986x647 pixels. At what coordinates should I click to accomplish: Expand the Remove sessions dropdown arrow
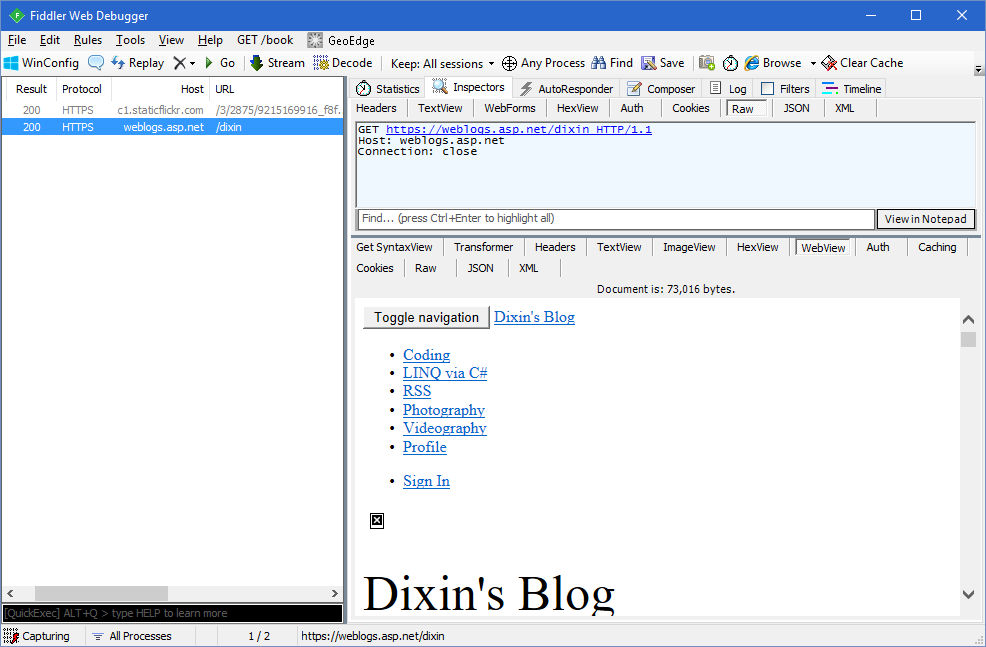click(192, 64)
